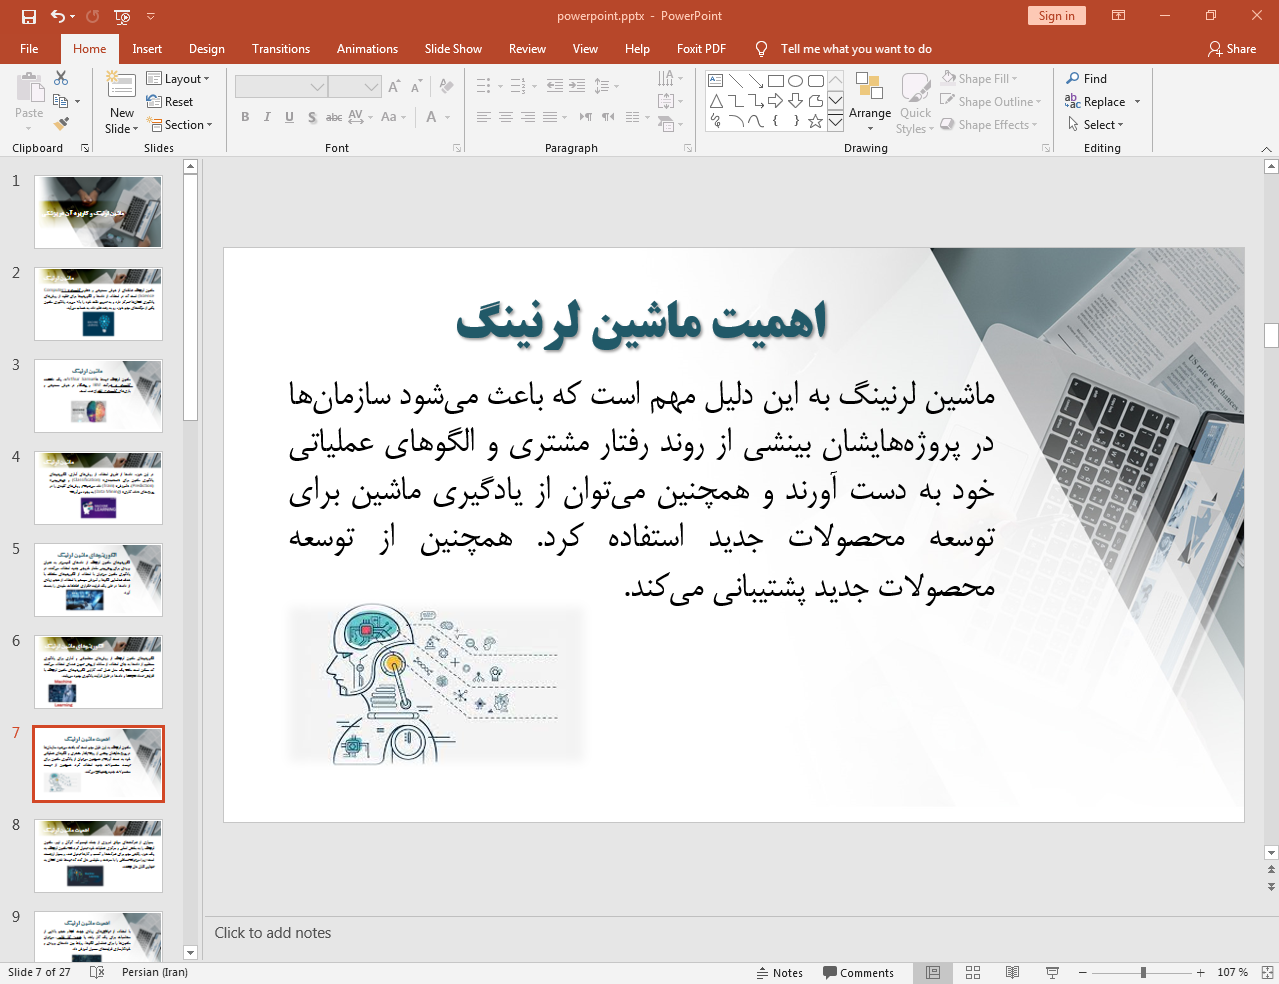Open the Font Color picker
This screenshot has height=984, width=1279.
click(x=432, y=117)
